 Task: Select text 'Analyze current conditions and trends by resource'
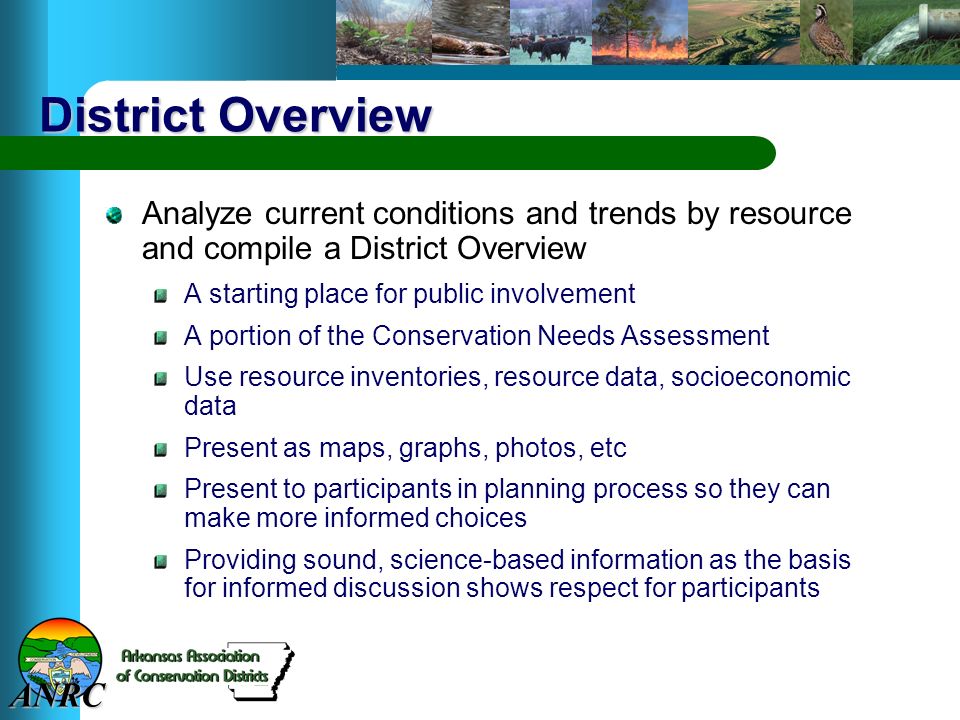[497, 214]
